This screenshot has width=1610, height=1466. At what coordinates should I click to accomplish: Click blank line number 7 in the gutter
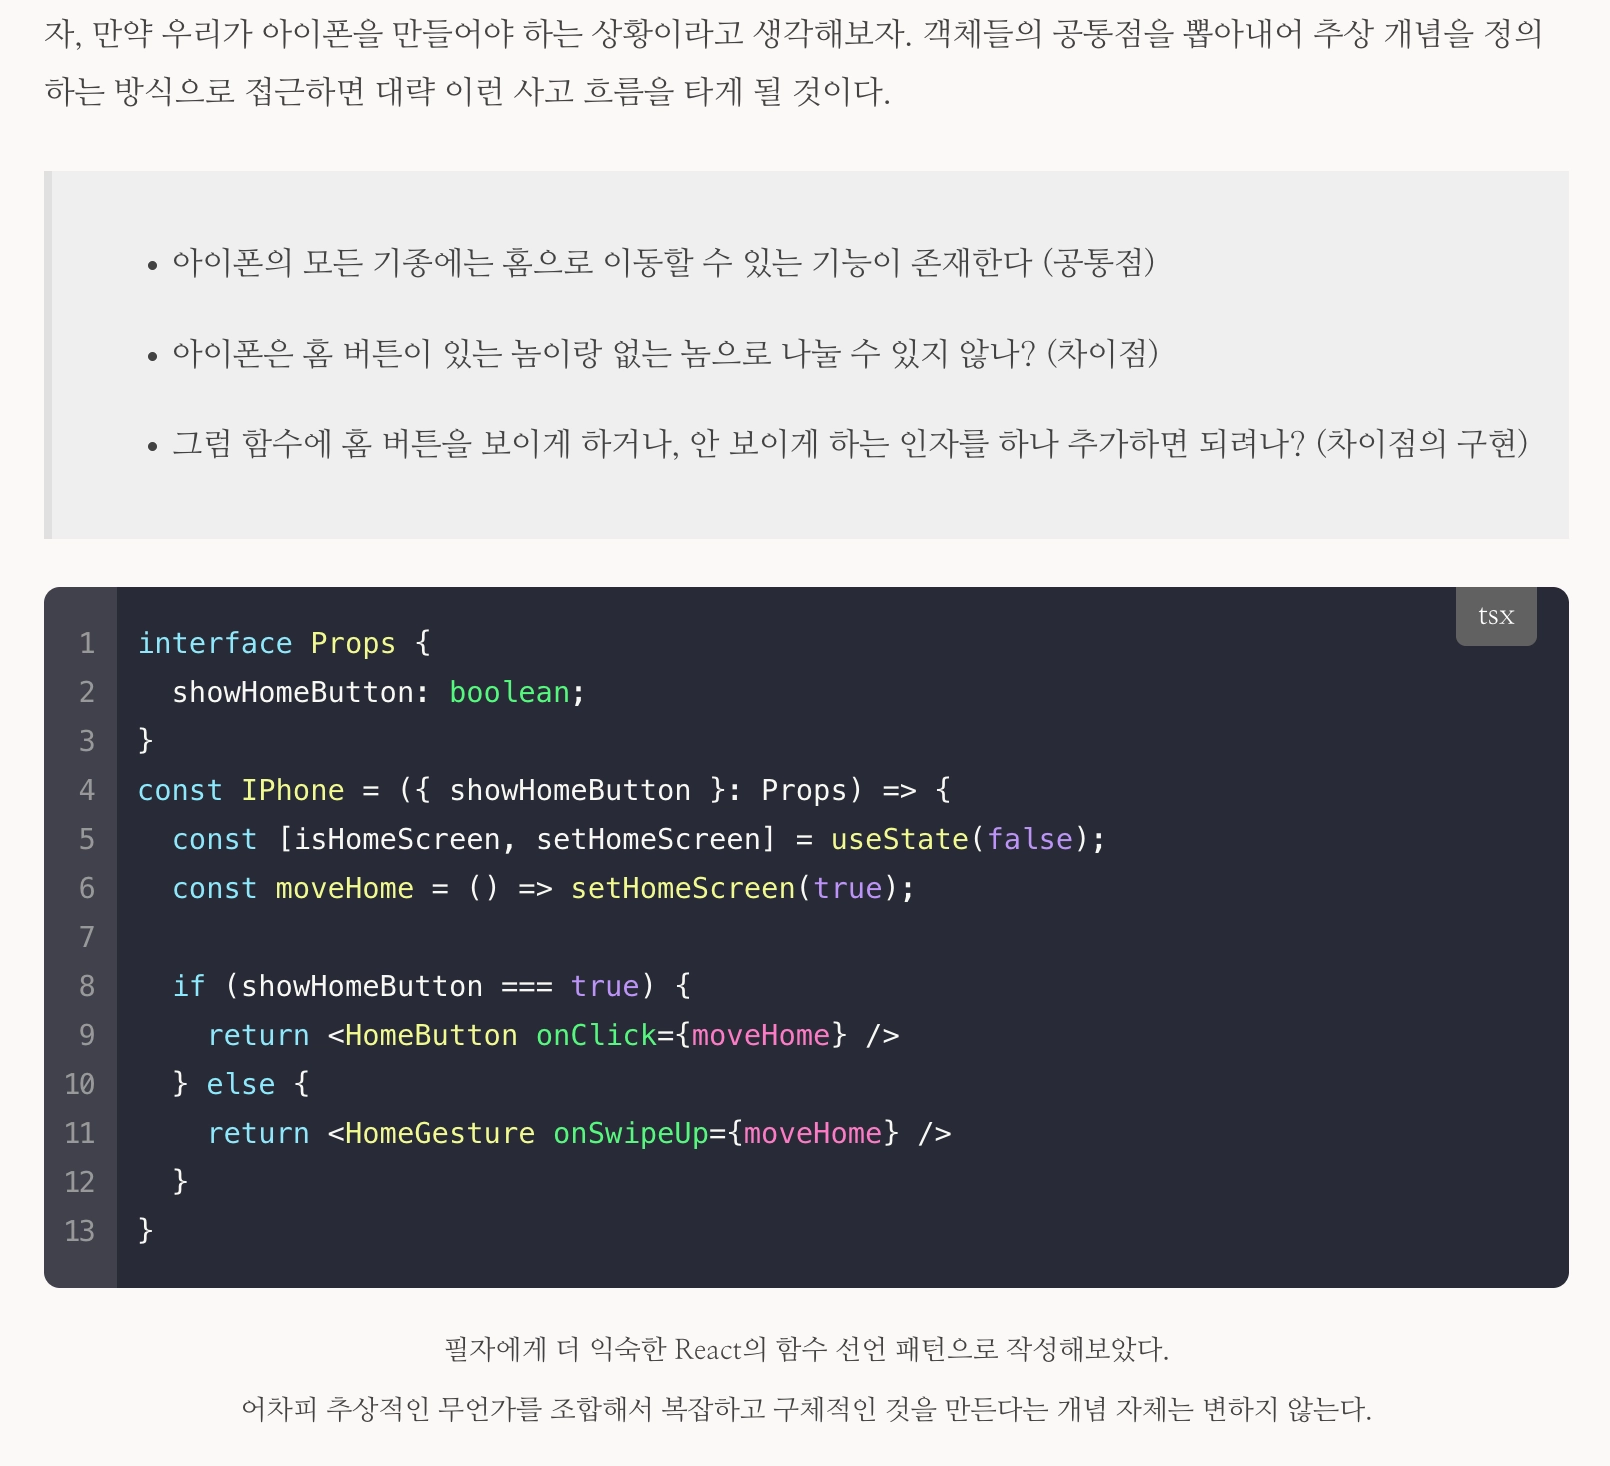87,937
